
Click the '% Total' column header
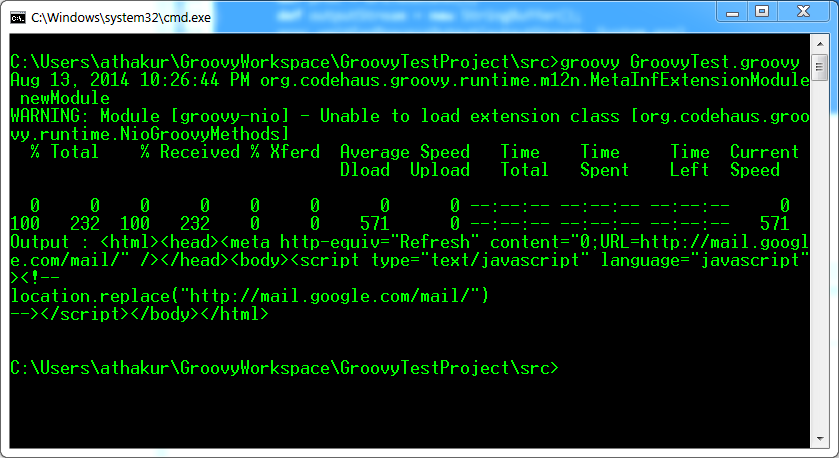pyautogui.click(x=65, y=152)
